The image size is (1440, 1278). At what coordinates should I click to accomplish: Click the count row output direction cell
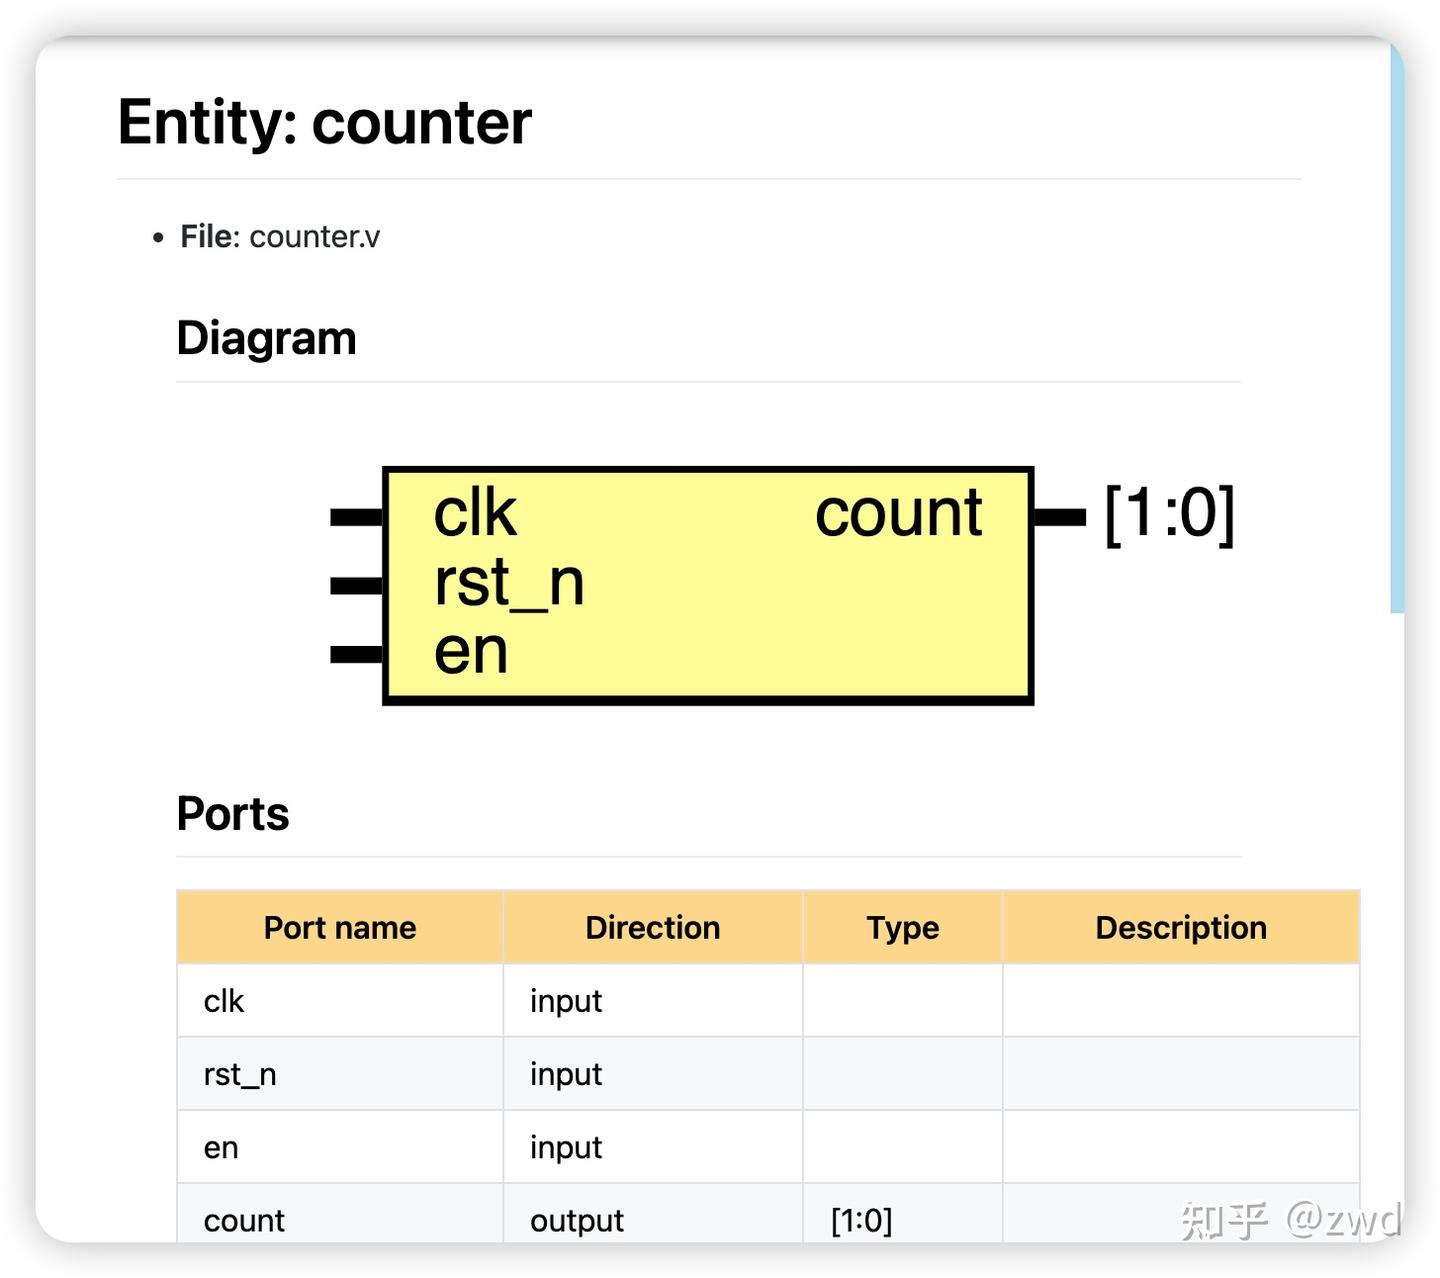click(x=653, y=1215)
